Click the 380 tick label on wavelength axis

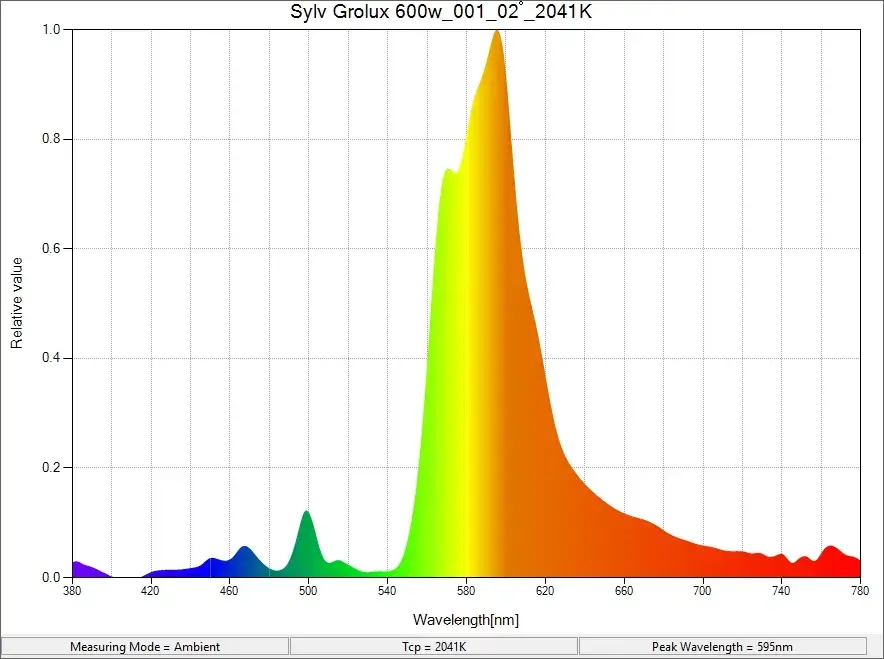tap(72, 591)
